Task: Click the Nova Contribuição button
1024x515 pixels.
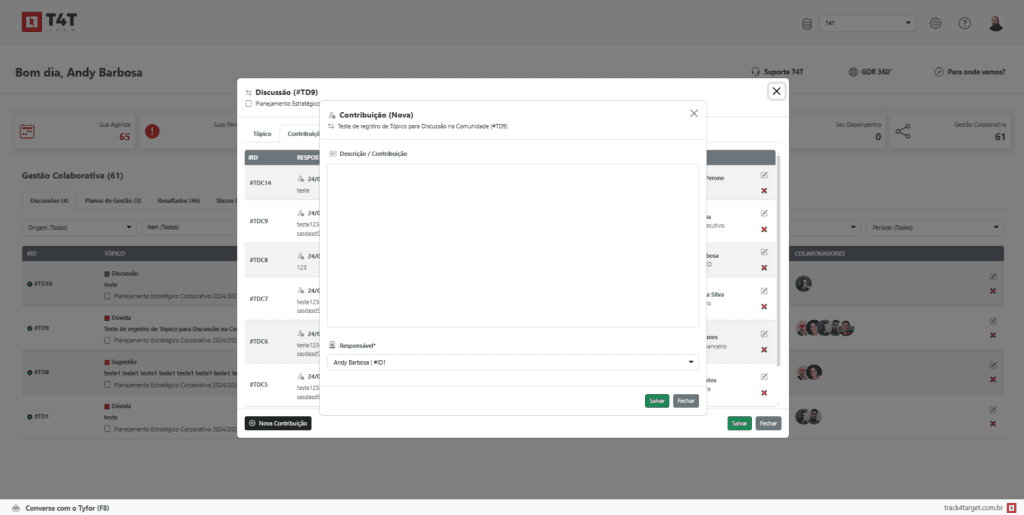Action: (278, 423)
